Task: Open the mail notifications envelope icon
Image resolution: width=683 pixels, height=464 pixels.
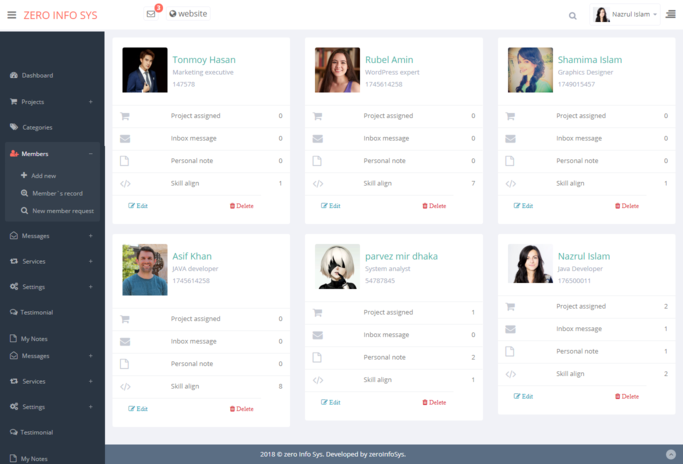Action: point(151,14)
